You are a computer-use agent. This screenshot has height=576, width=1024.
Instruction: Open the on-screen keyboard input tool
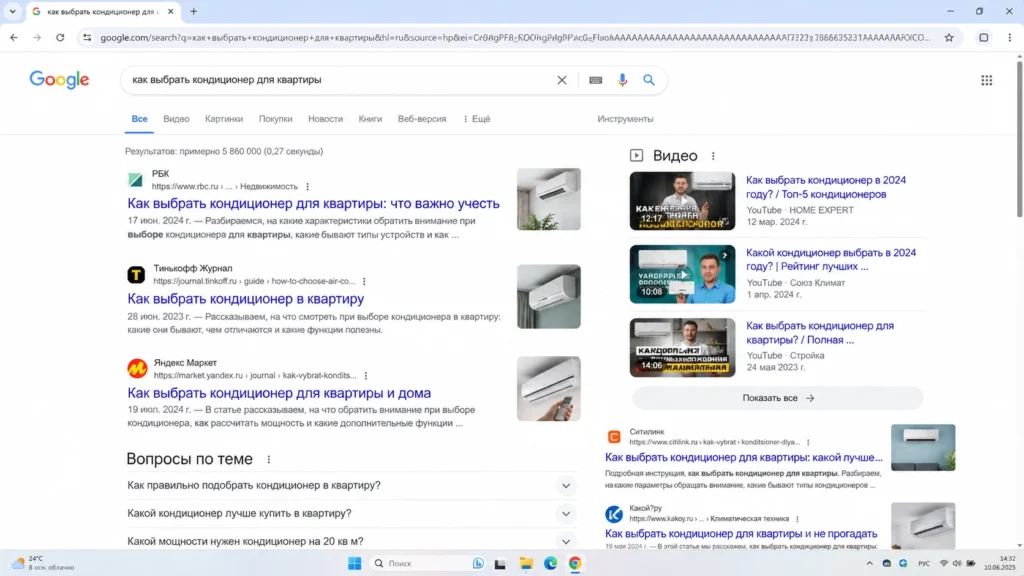[595, 80]
